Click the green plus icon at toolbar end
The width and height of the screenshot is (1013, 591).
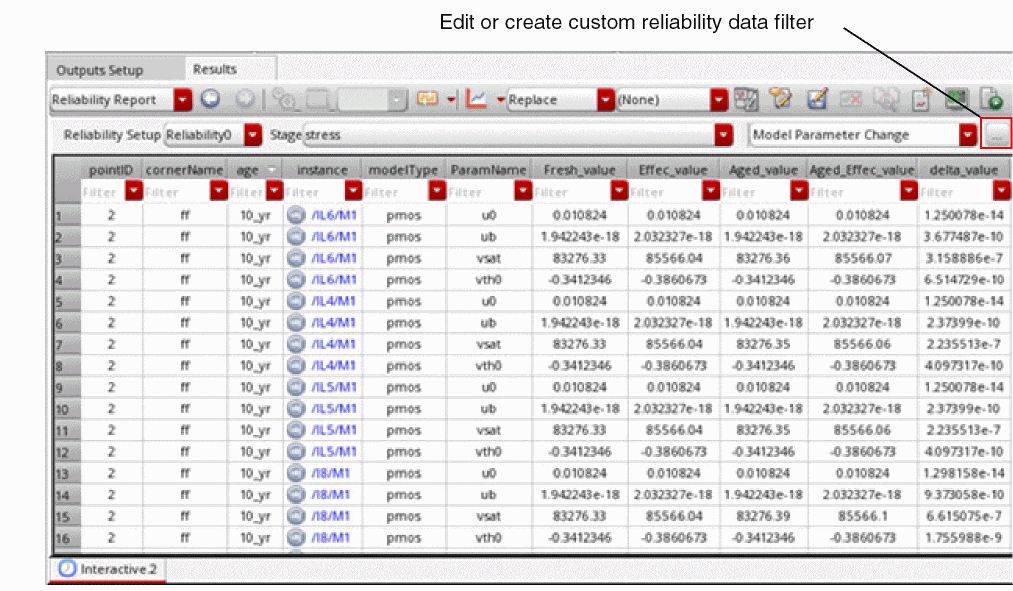992,100
